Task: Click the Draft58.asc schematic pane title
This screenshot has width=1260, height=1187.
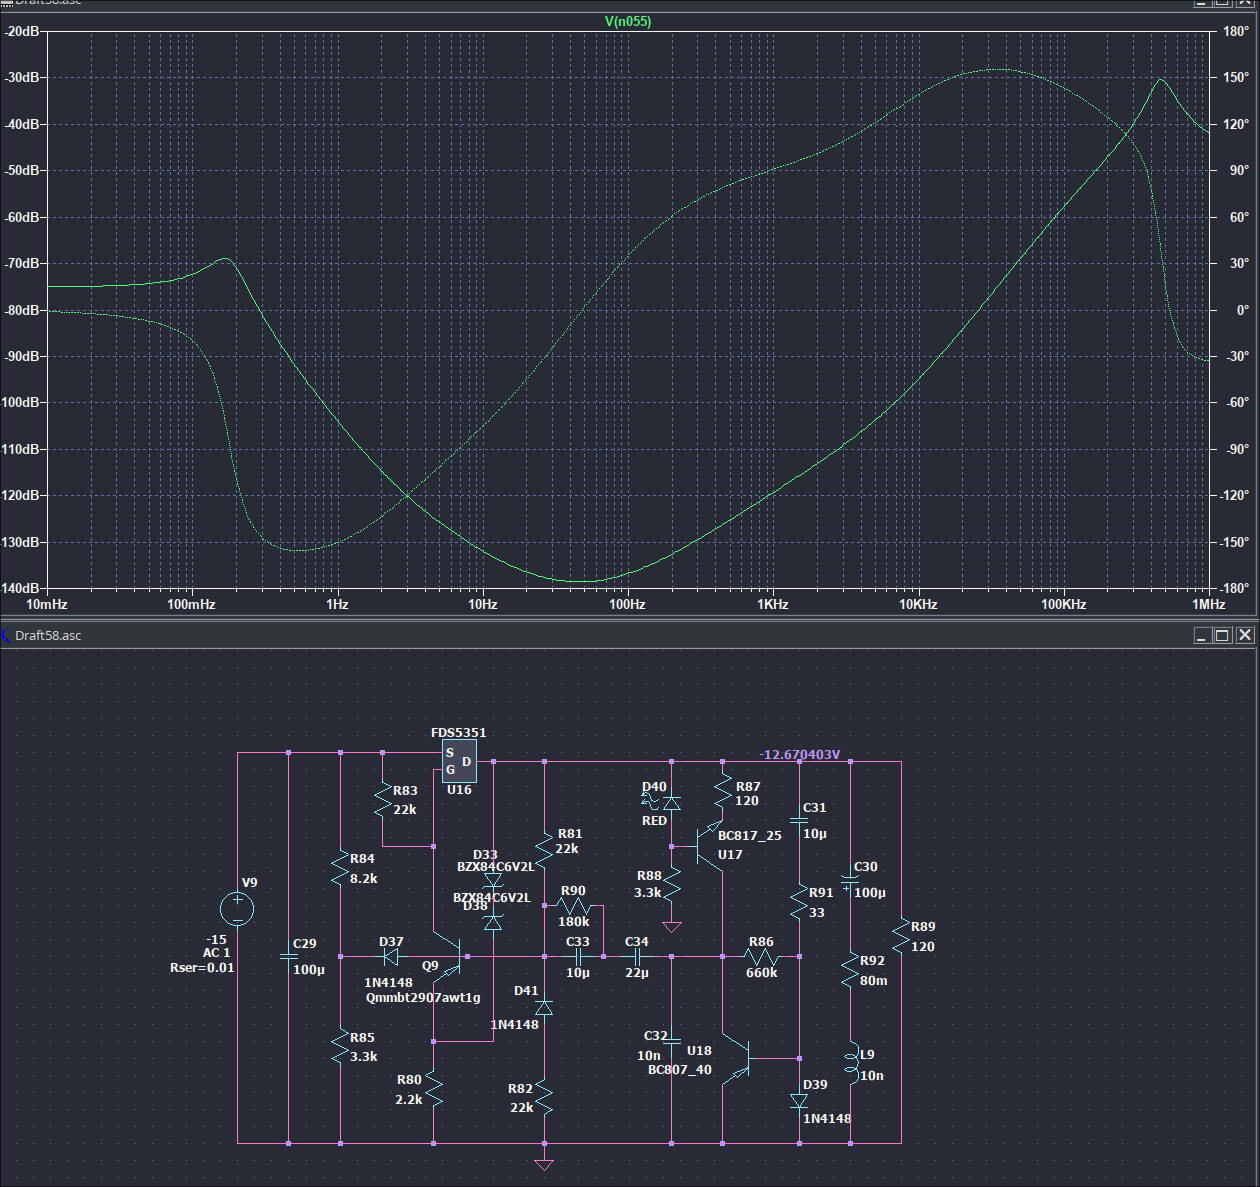Action: [x=48, y=635]
